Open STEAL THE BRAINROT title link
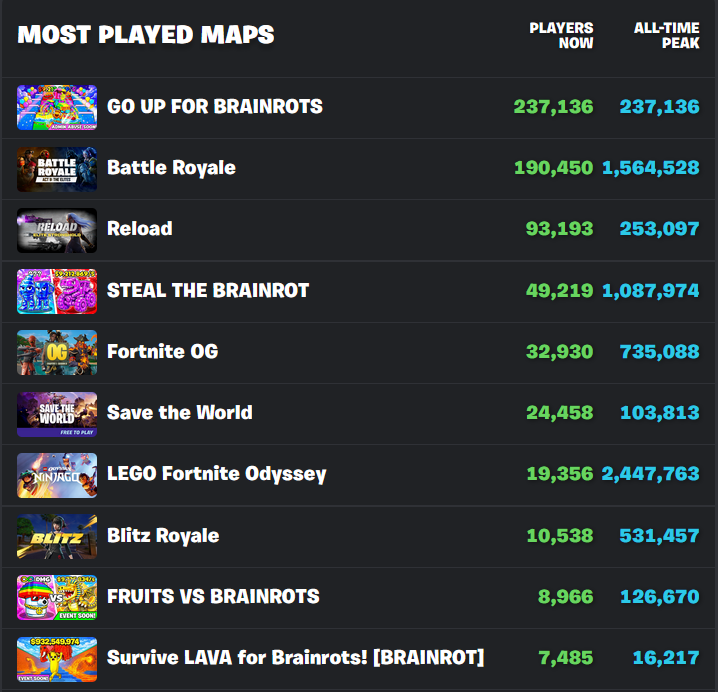Viewport: 718px width, 692px height. (x=208, y=290)
